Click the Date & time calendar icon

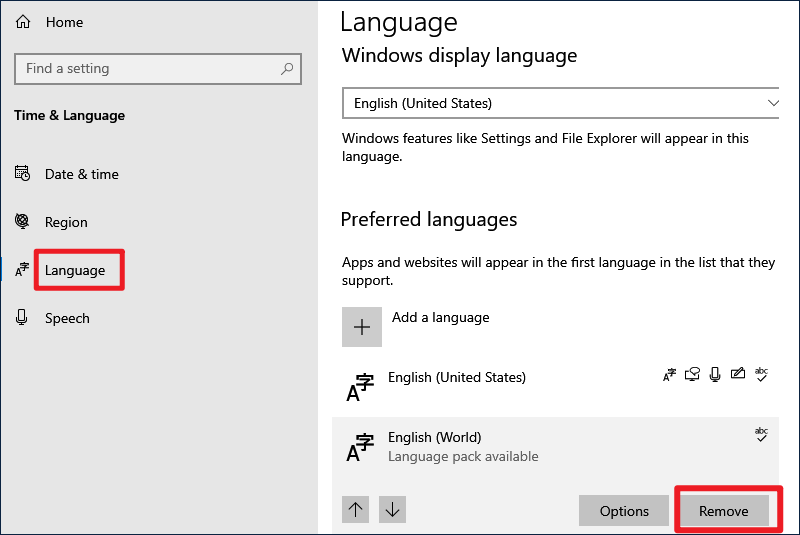[22, 173]
